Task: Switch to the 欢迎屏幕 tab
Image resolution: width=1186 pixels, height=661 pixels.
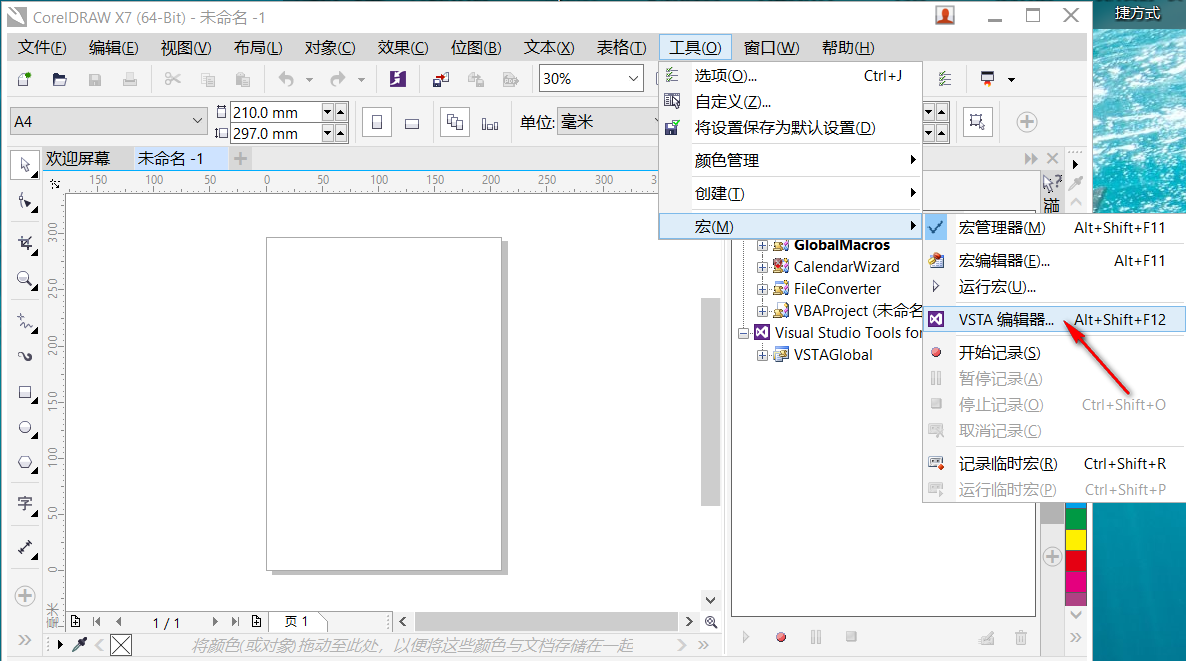Action: tap(78, 159)
